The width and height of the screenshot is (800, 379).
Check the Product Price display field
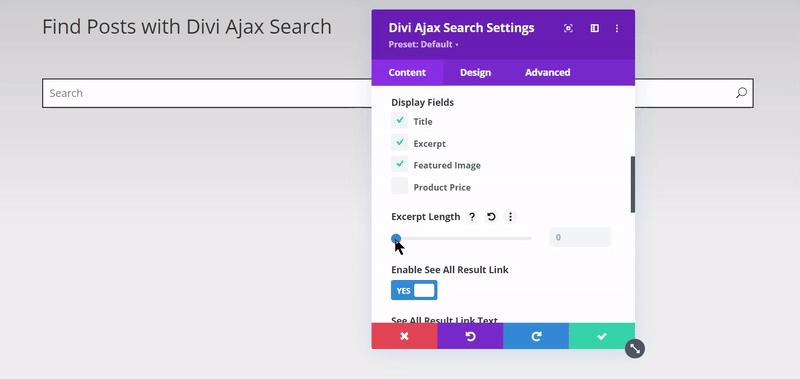[399, 186]
